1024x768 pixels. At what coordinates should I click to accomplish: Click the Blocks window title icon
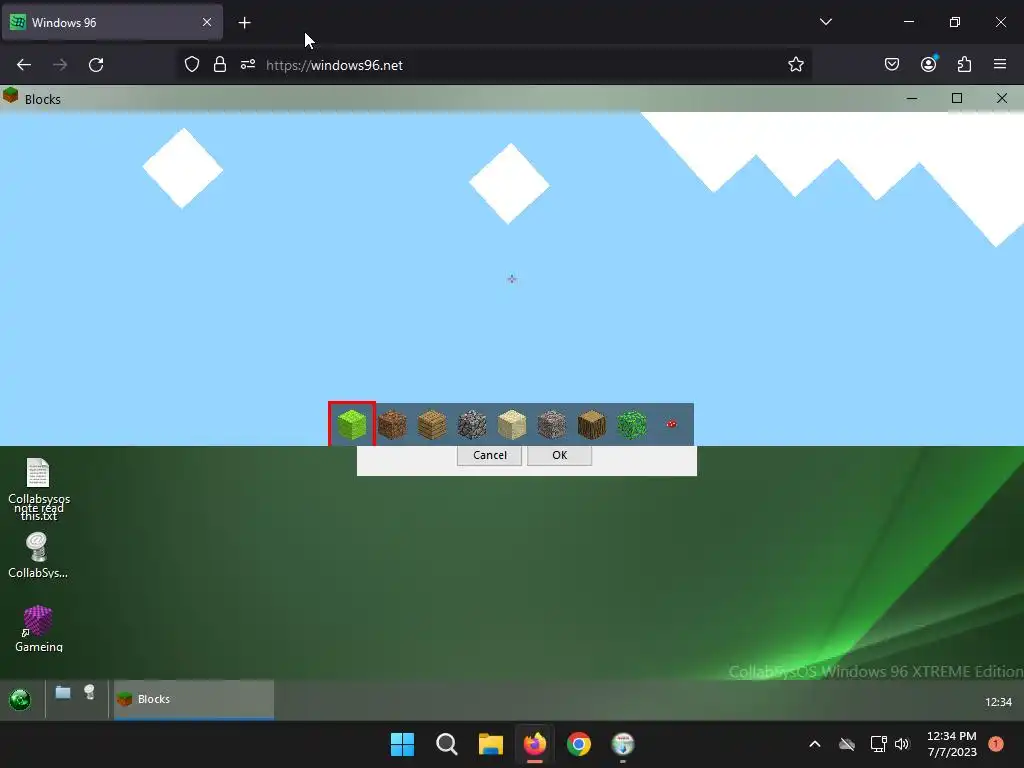10,96
